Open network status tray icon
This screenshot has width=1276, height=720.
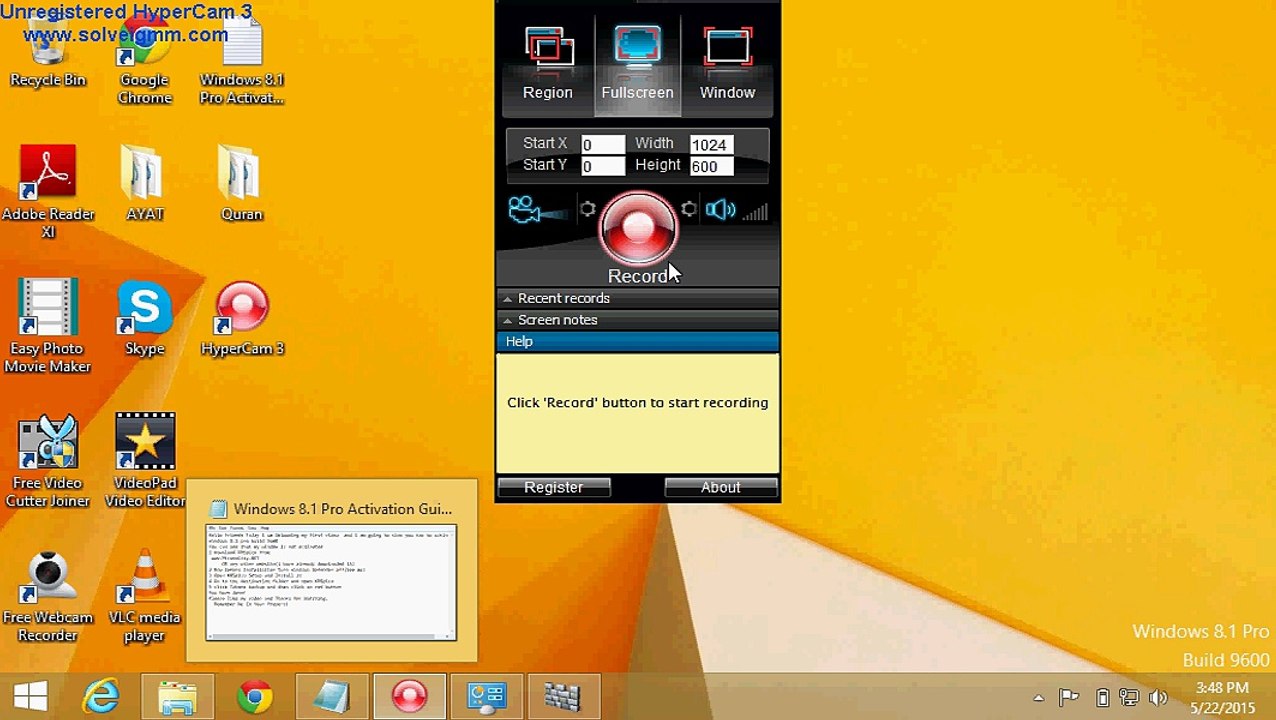click(x=1129, y=698)
